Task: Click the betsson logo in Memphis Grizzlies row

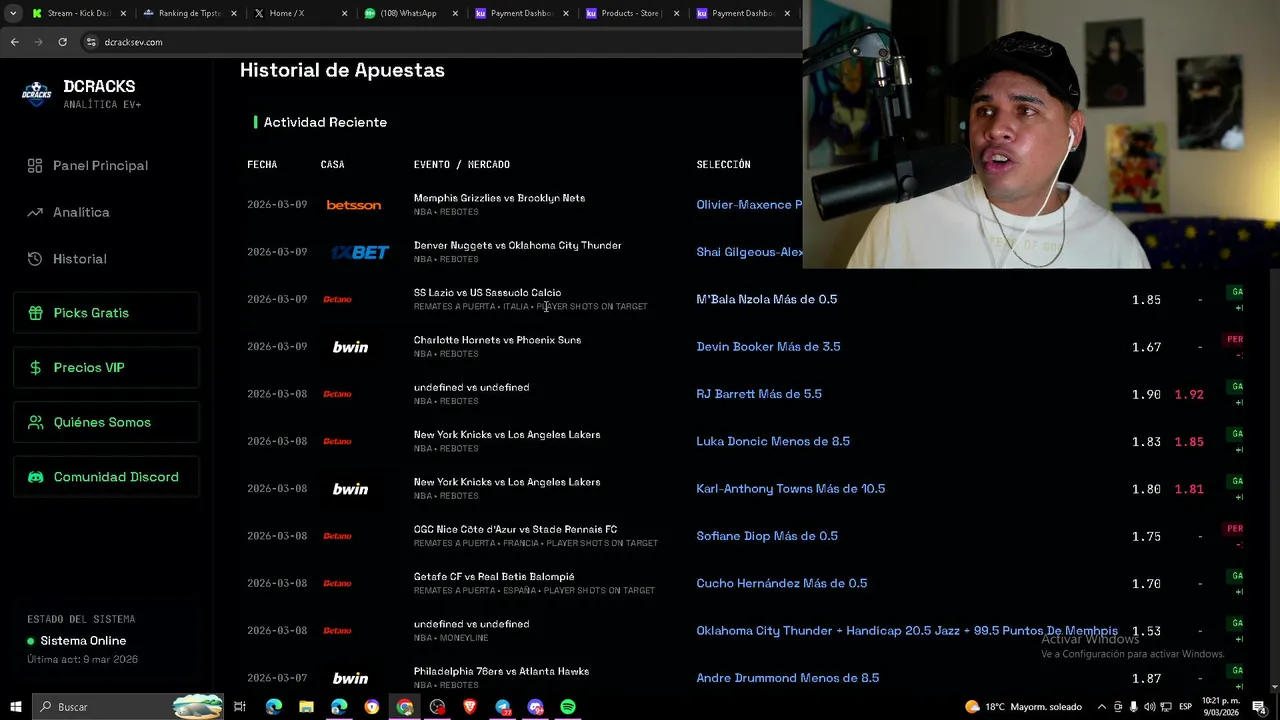Action: point(353,205)
